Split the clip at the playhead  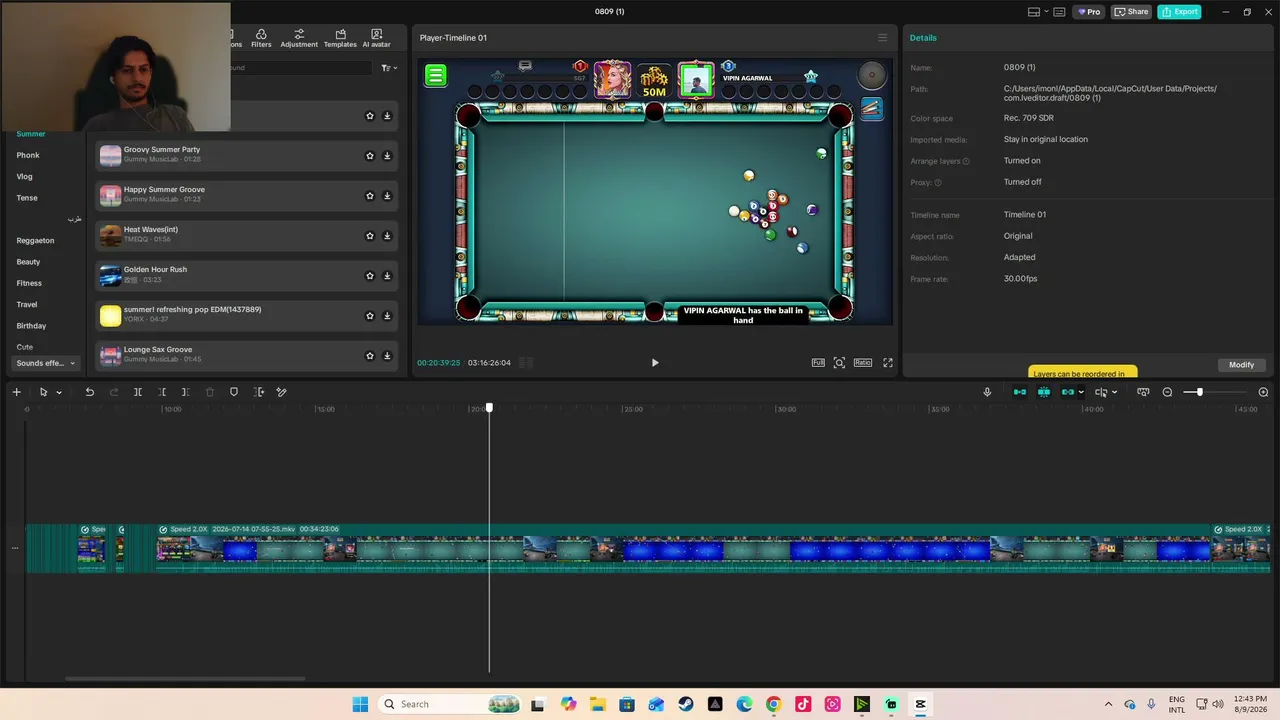(138, 392)
